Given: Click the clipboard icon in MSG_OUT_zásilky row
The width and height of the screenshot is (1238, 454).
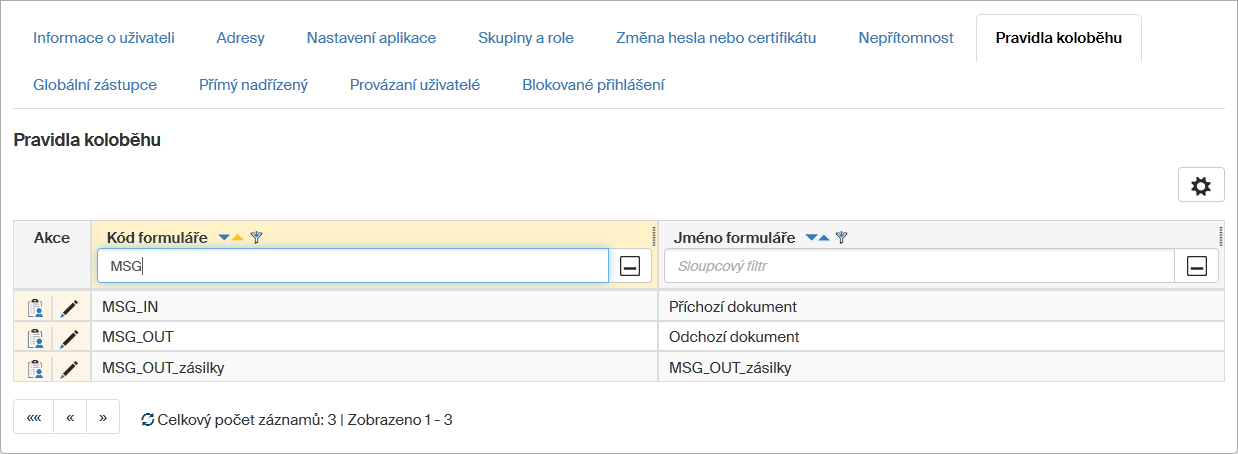Looking at the screenshot, I should (35, 369).
